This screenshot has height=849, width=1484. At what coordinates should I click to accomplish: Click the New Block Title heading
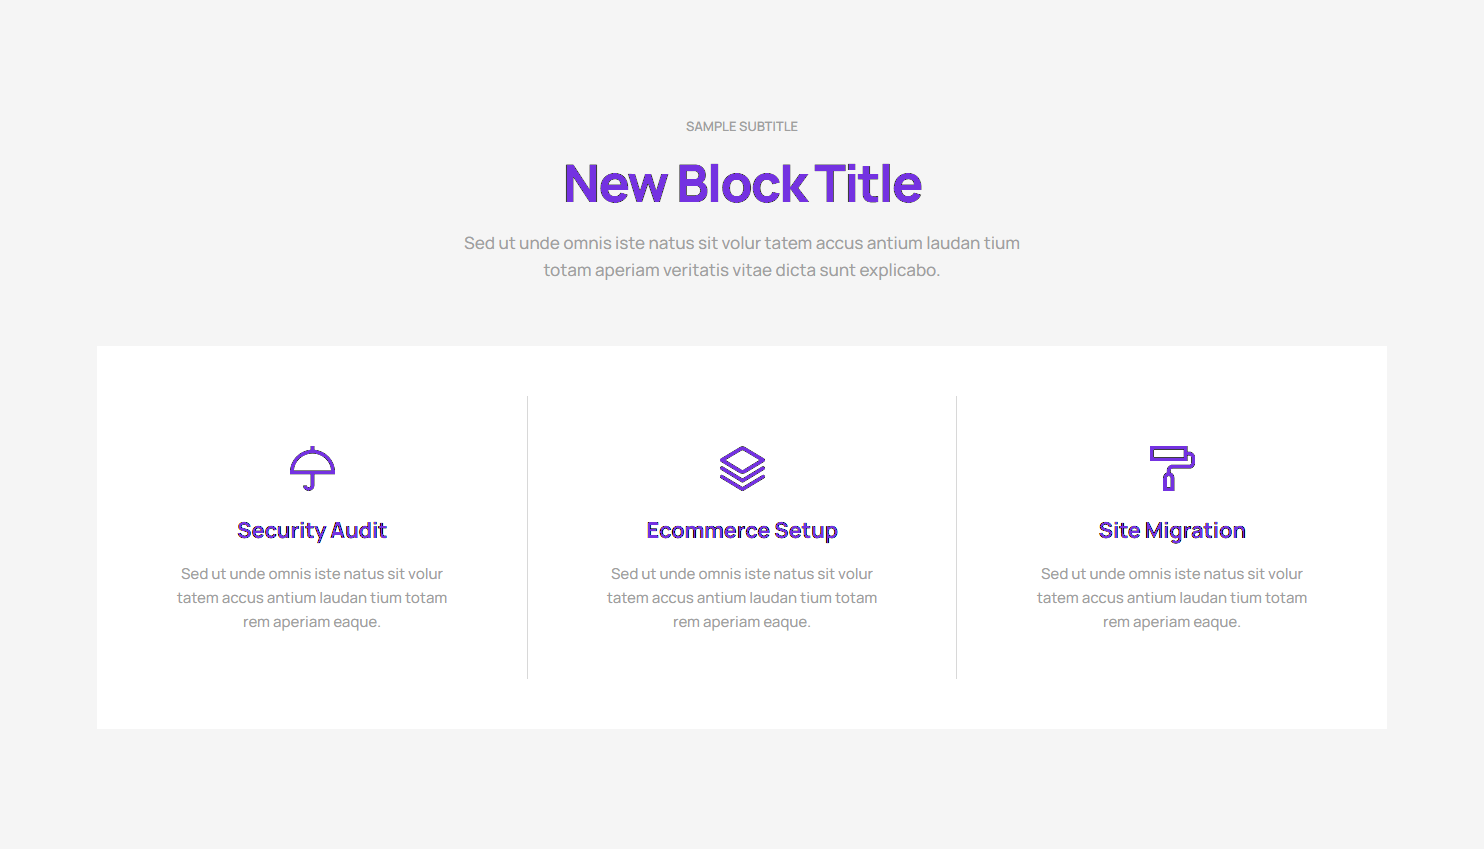pyautogui.click(x=742, y=184)
